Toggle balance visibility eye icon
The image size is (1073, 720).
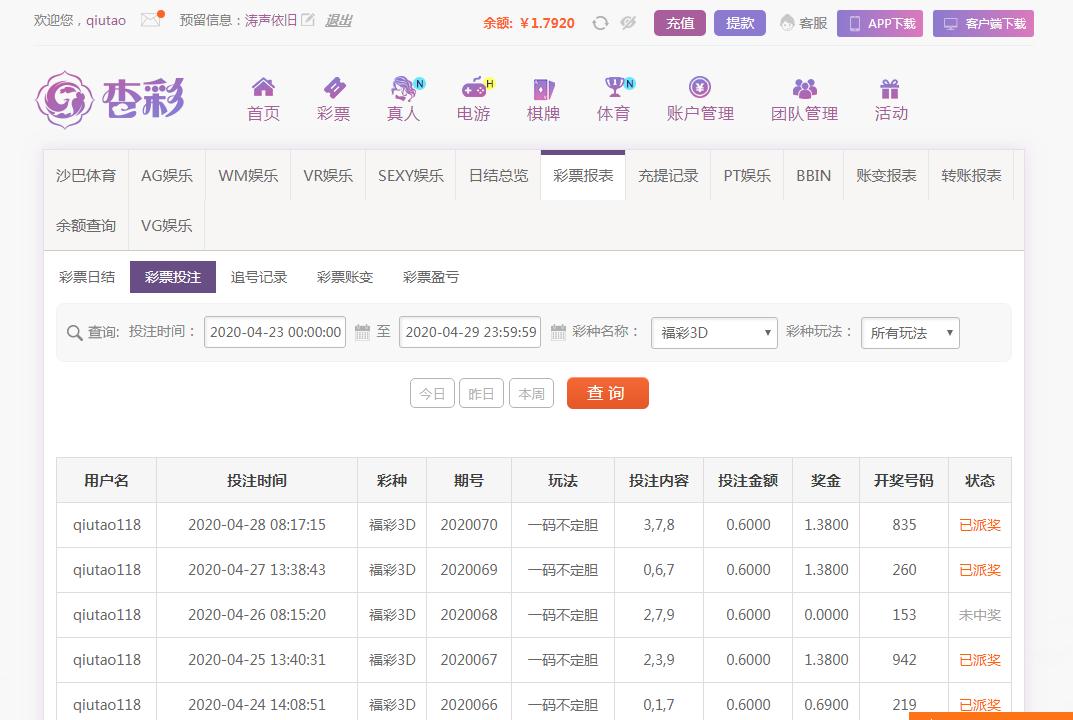click(x=628, y=23)
